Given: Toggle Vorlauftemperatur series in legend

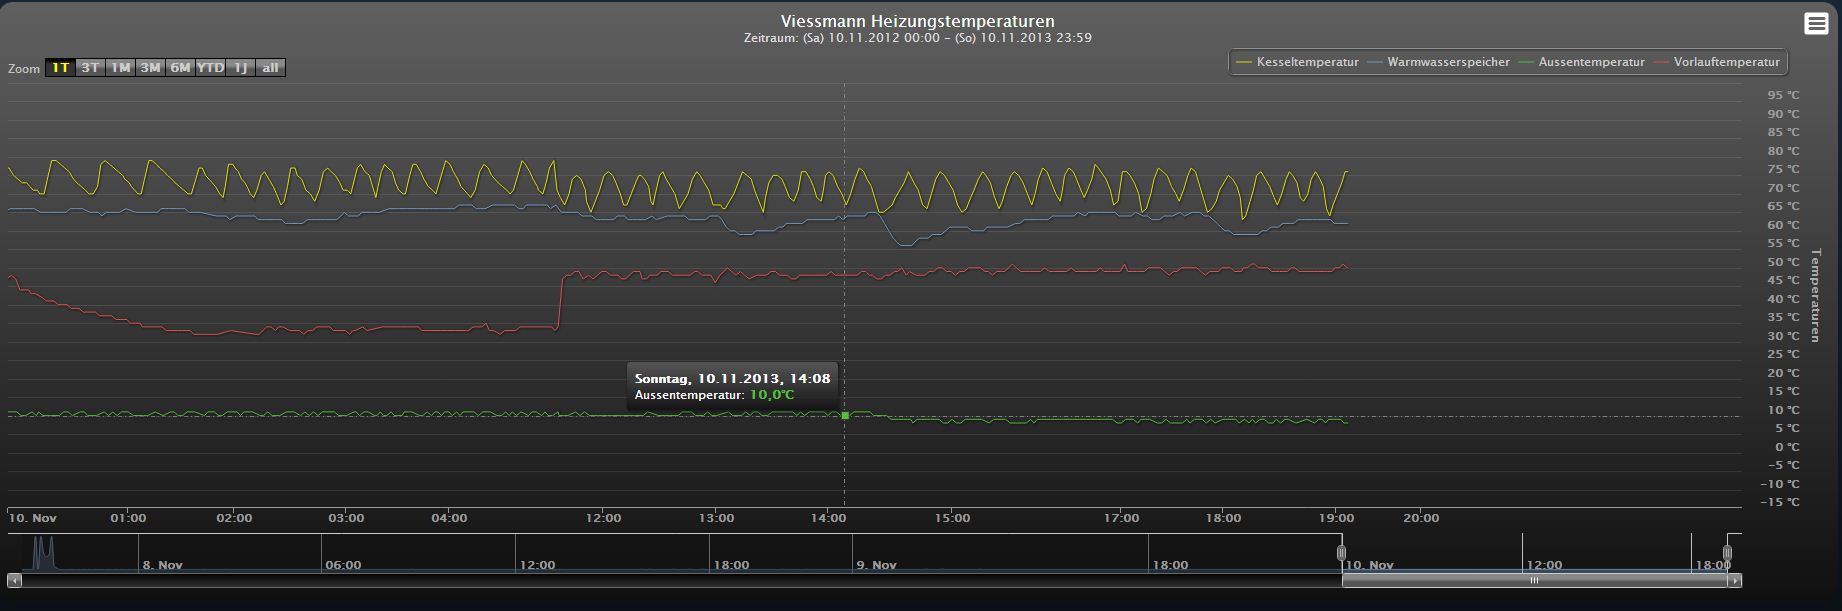Looking at the screenshot, I should 1717,62.
